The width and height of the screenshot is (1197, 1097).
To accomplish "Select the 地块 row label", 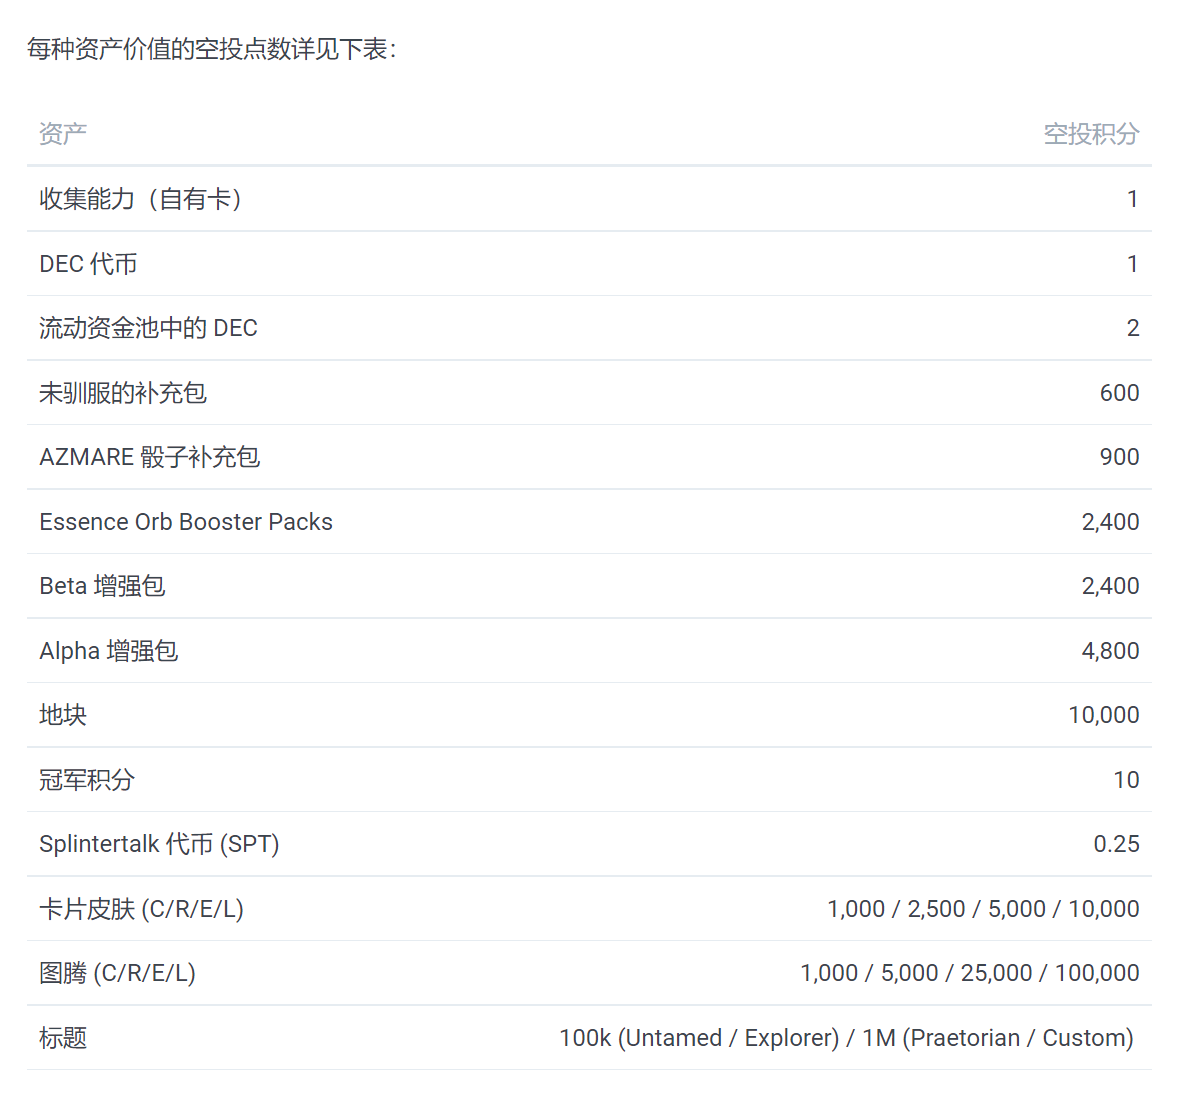I will tap(63, 715).
